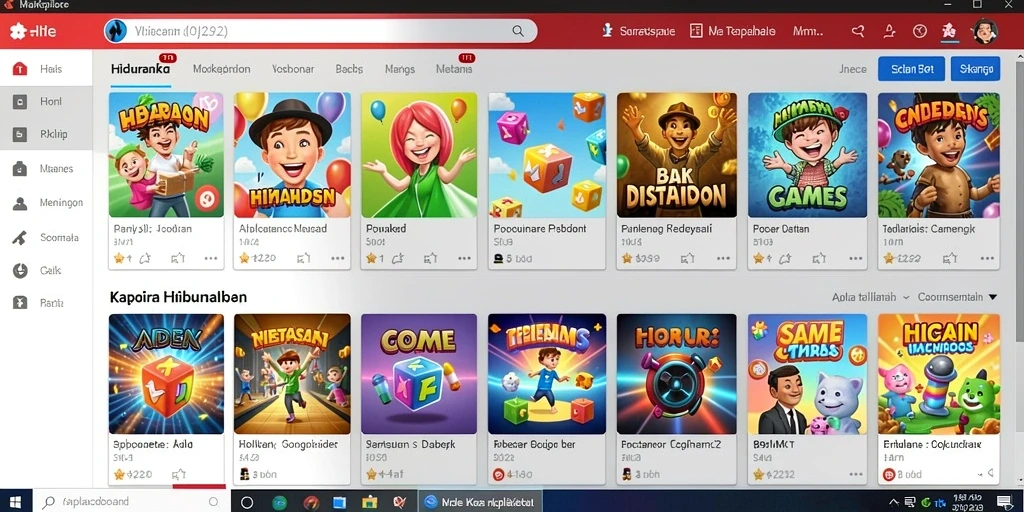The height and width of the screenshot is (512, 1024).
Task: Click the title 'Fobecar Boupe ber'
Action: point(534,445)
